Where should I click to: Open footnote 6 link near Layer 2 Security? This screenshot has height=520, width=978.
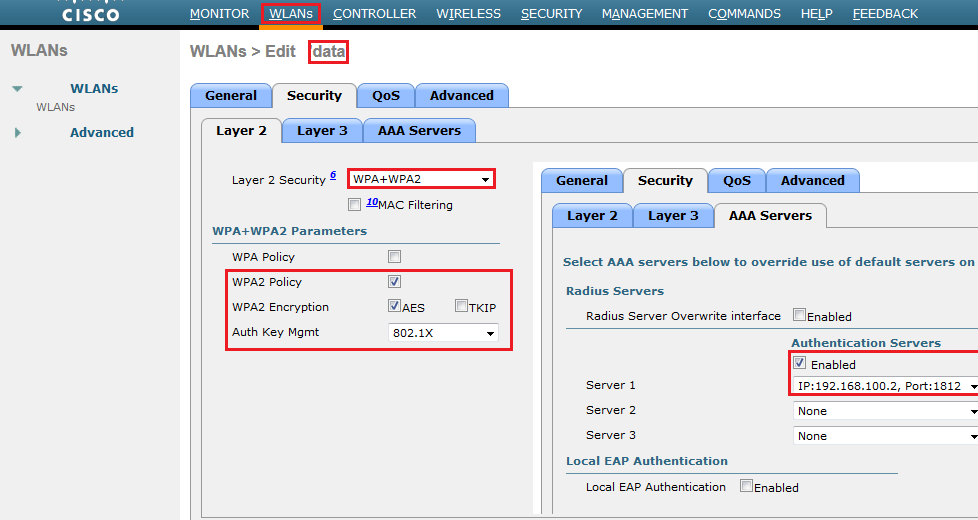[x=333, y=176]
